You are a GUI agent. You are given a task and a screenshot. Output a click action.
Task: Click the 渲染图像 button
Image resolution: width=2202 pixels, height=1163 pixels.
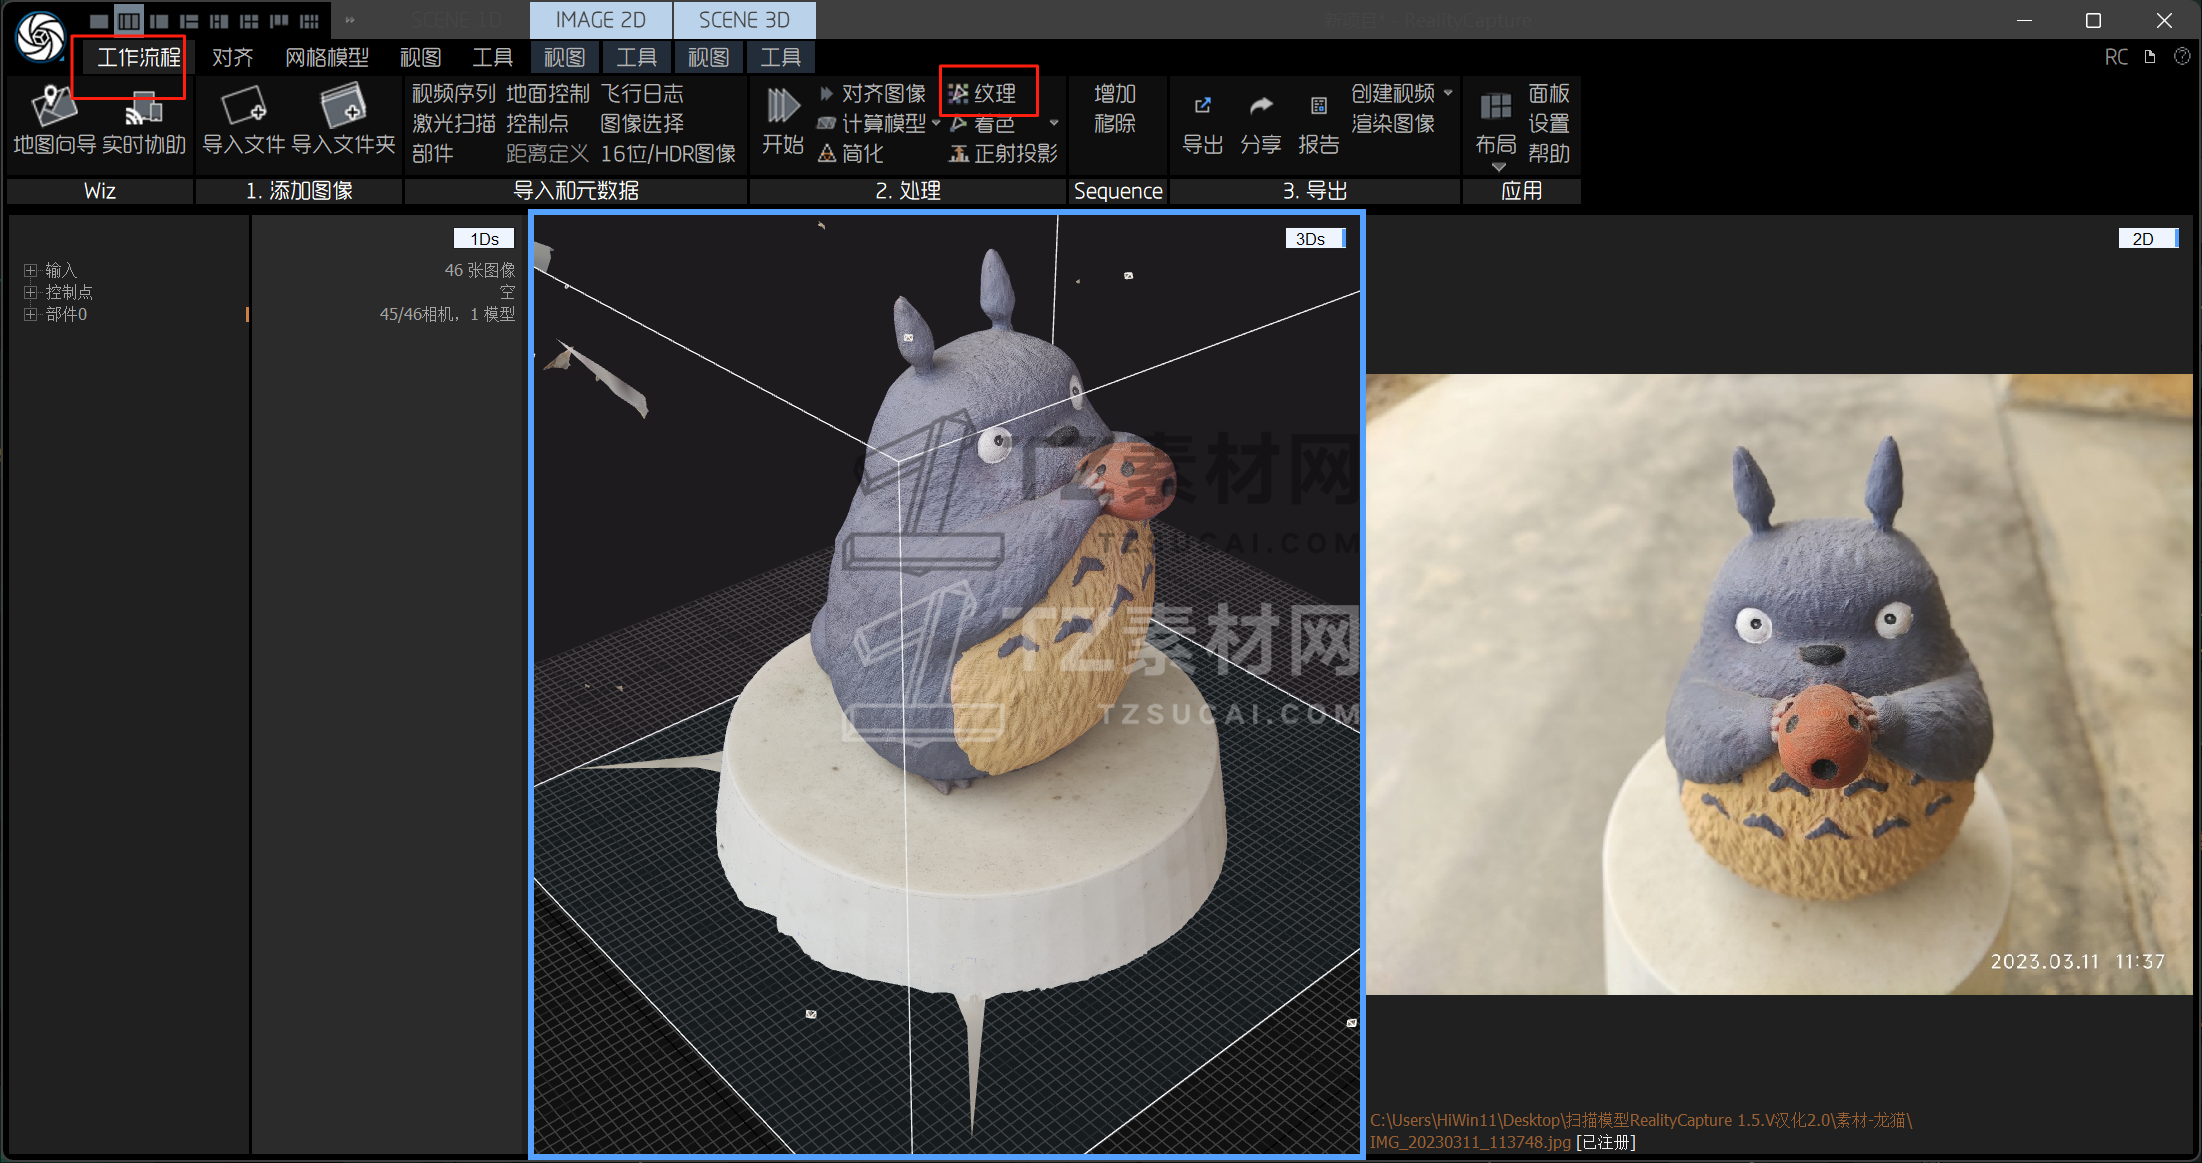click(1392, 124)
